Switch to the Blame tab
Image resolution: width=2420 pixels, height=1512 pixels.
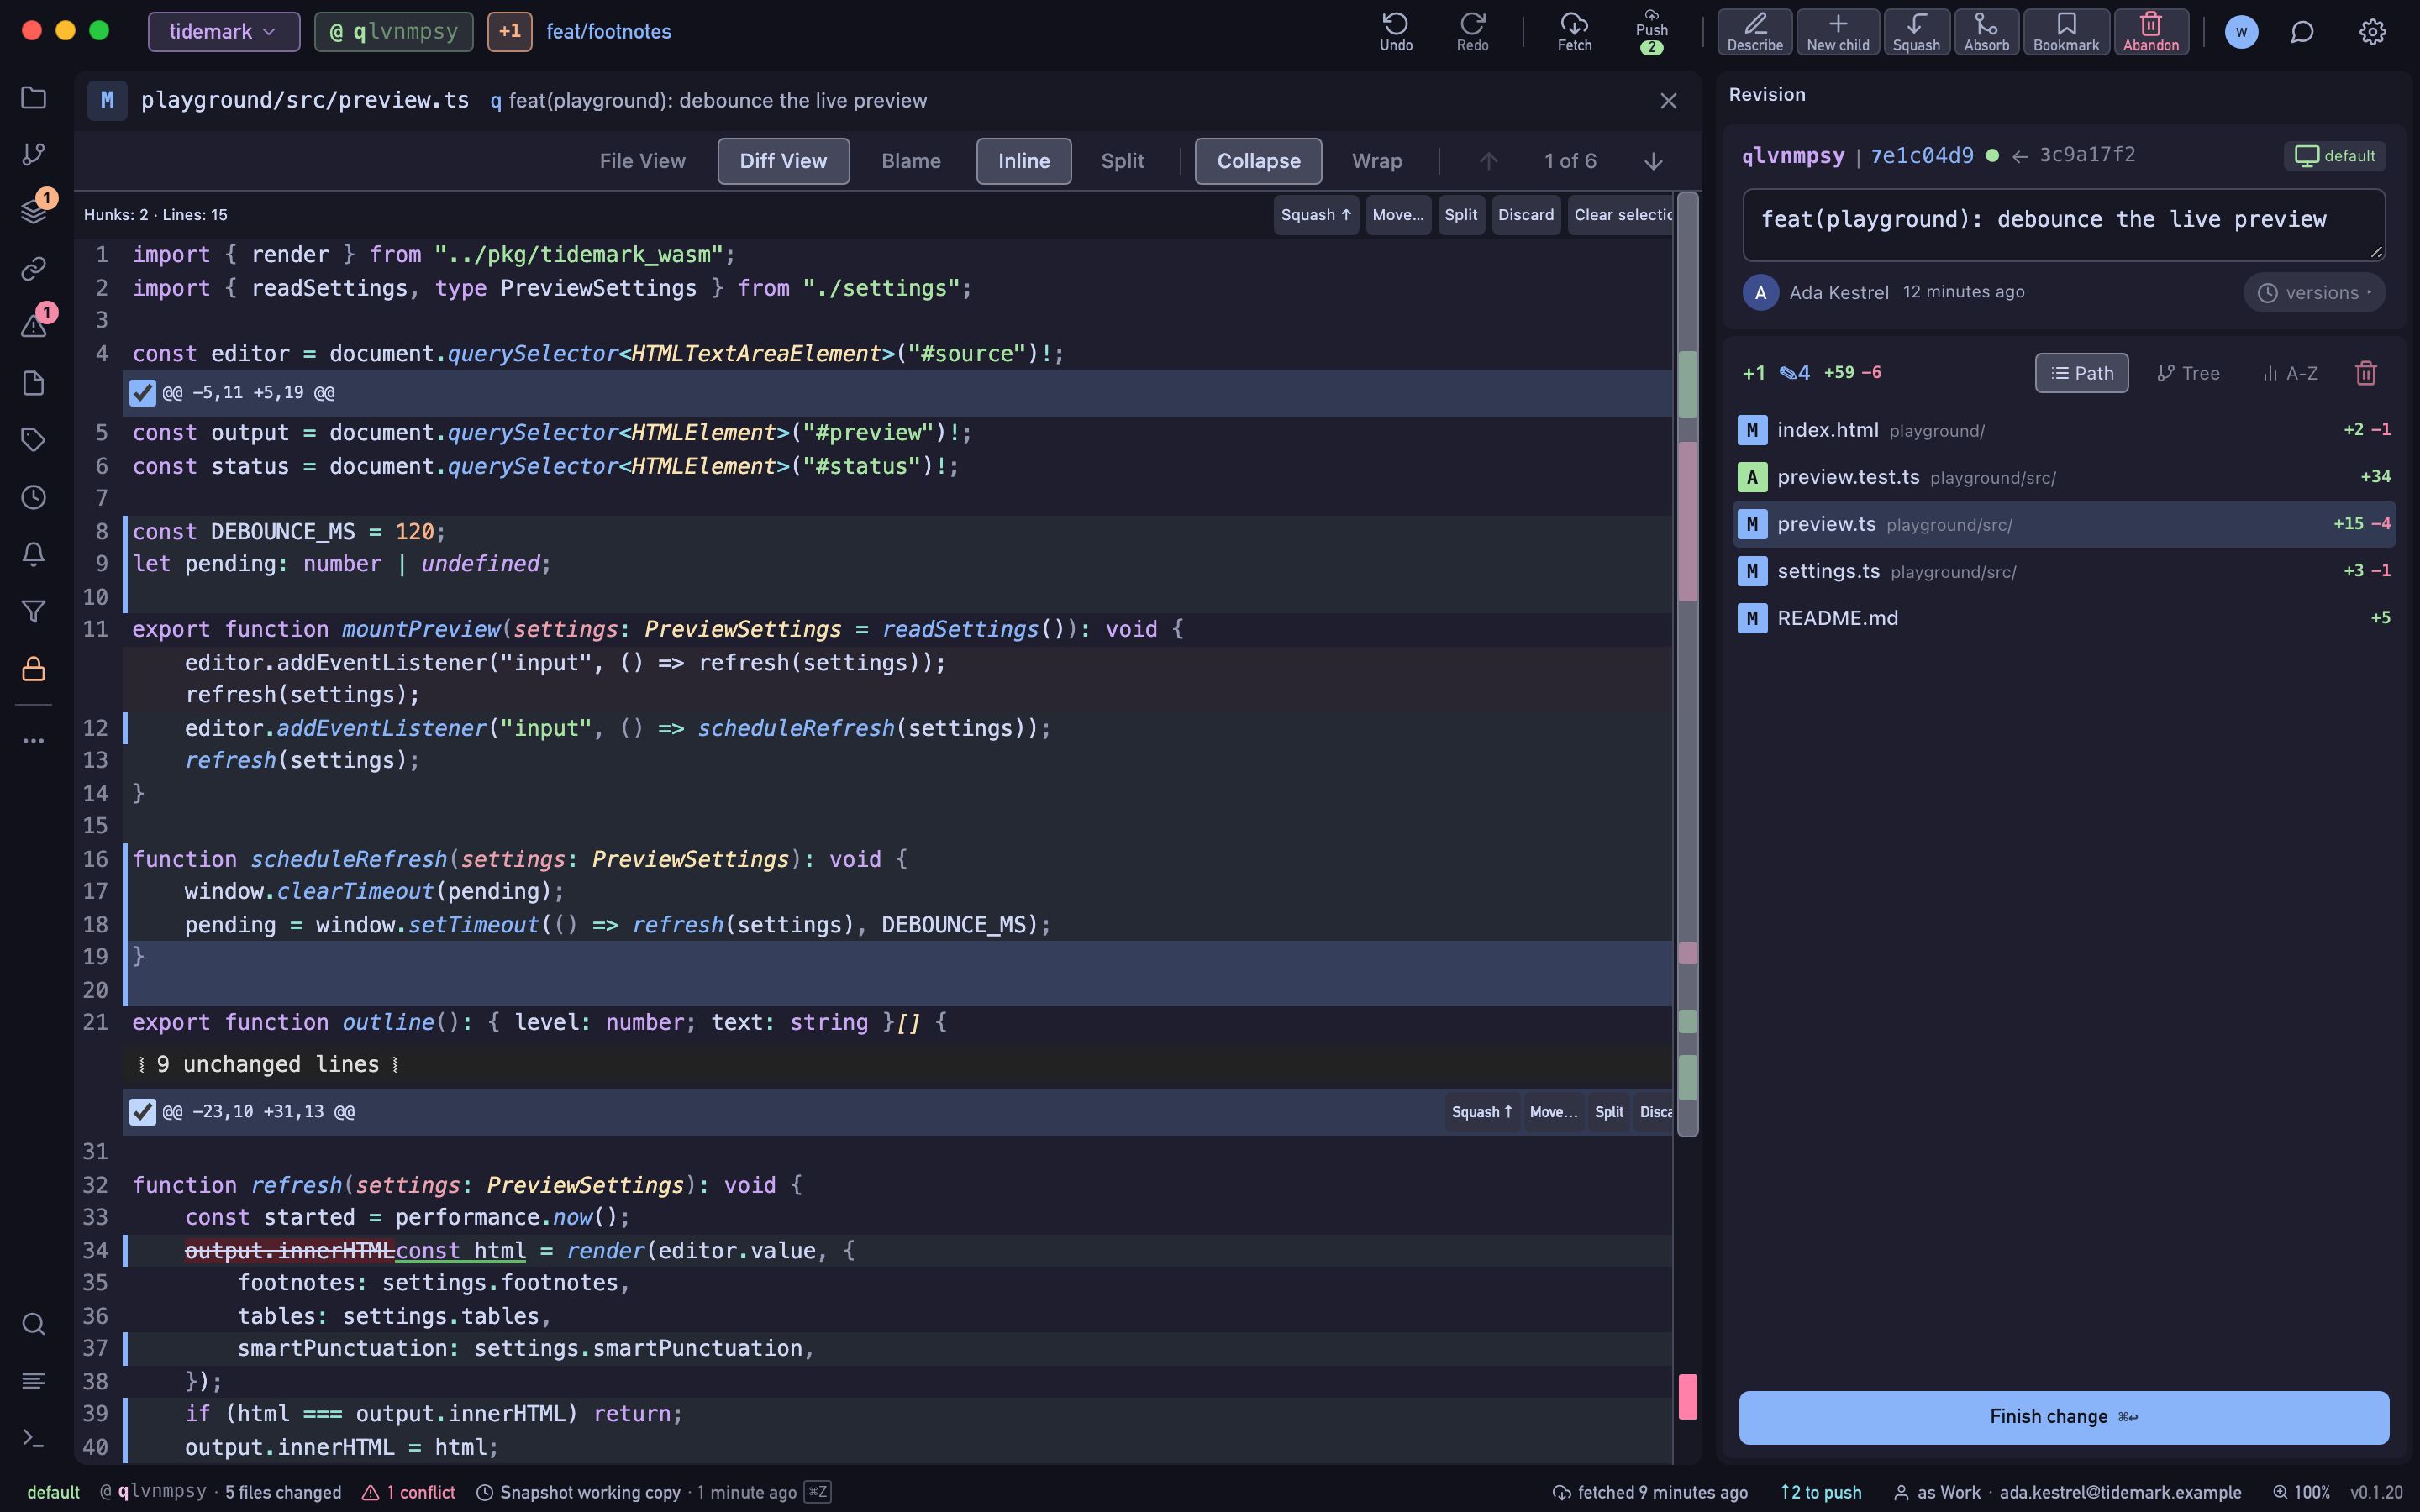[x=910, y=161]
